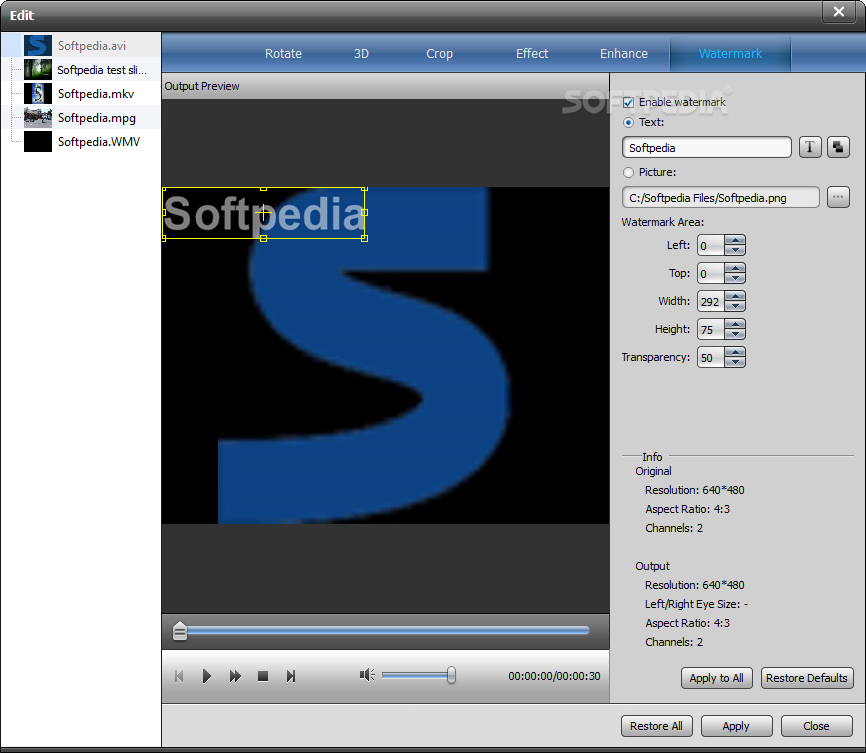
Task: Click the Apply button
Action: [x=736, y=726]
